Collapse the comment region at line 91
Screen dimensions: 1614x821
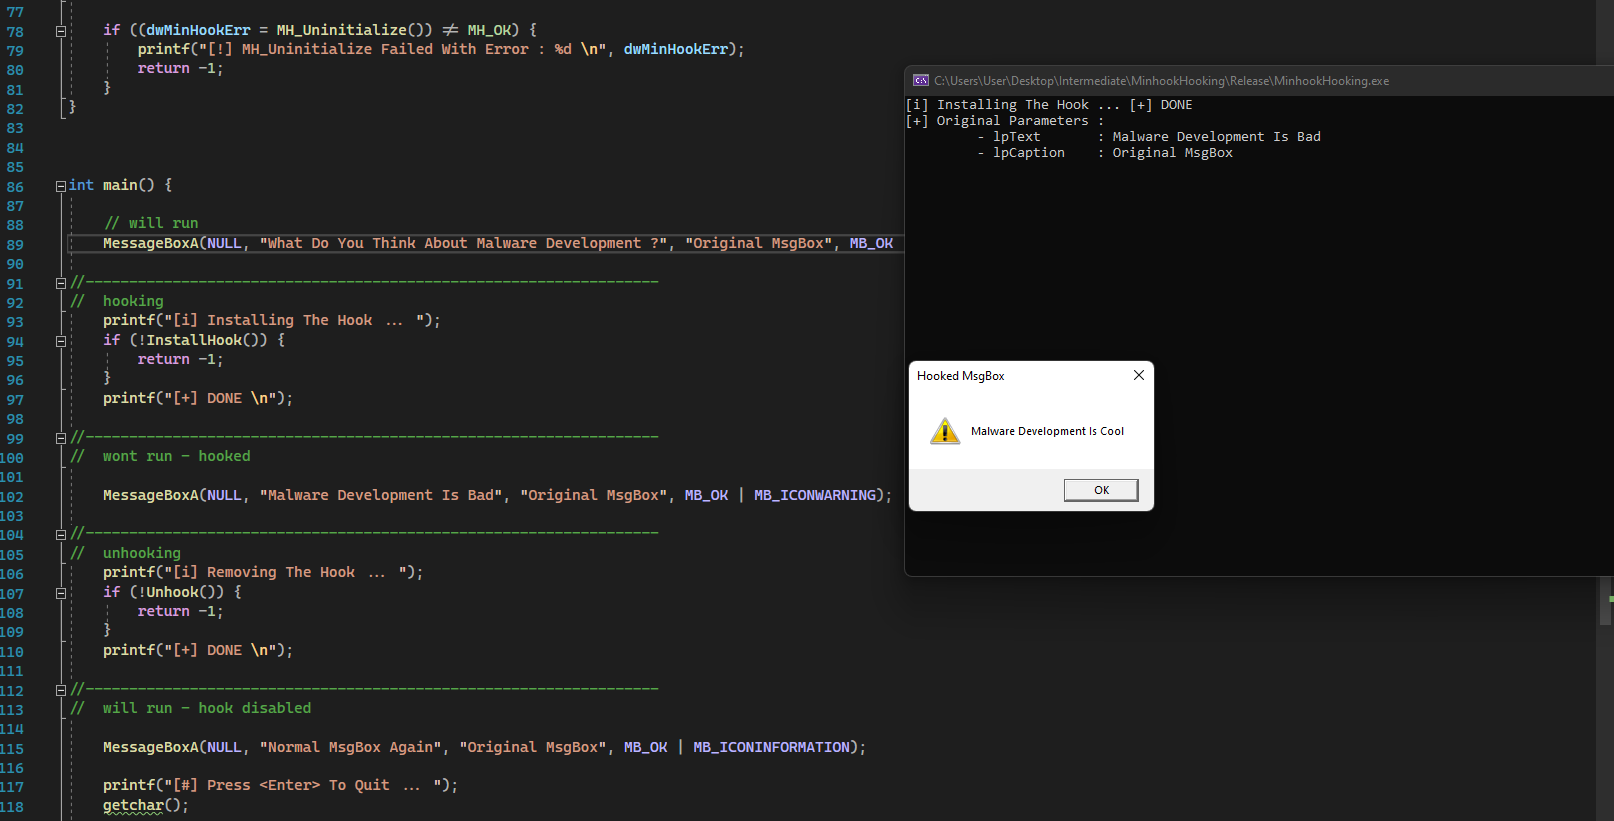pyautogui.click(x=61, y=283)
